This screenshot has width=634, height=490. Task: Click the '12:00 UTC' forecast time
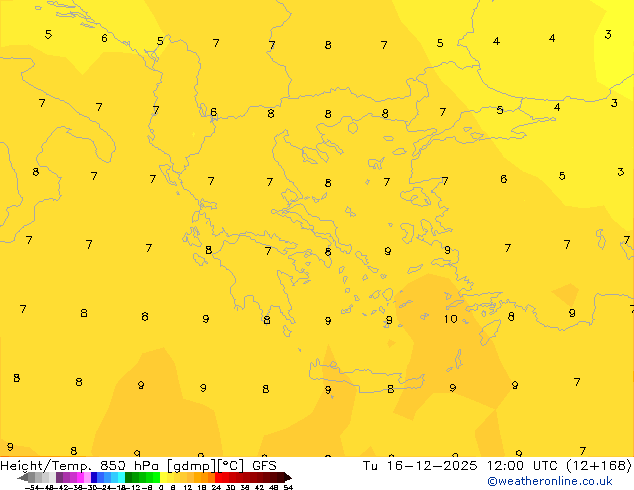pyautogui.click(x=521, y=466)
